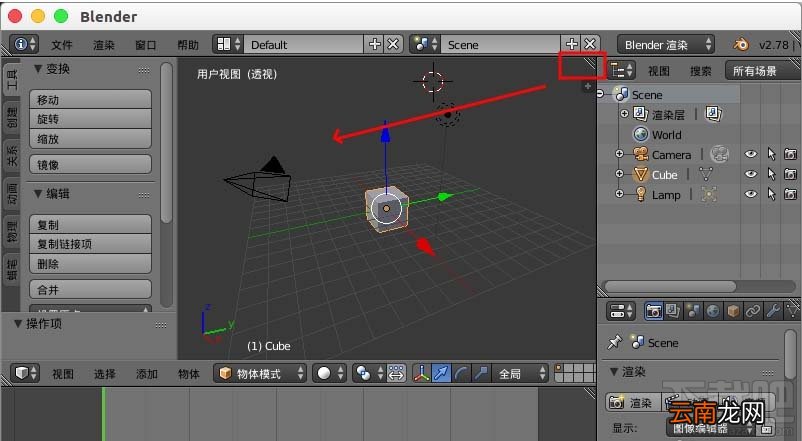The height and width of the screenshot is (441, 802).
Task: Open the screen layout browser icon
Action: (228, 45)
